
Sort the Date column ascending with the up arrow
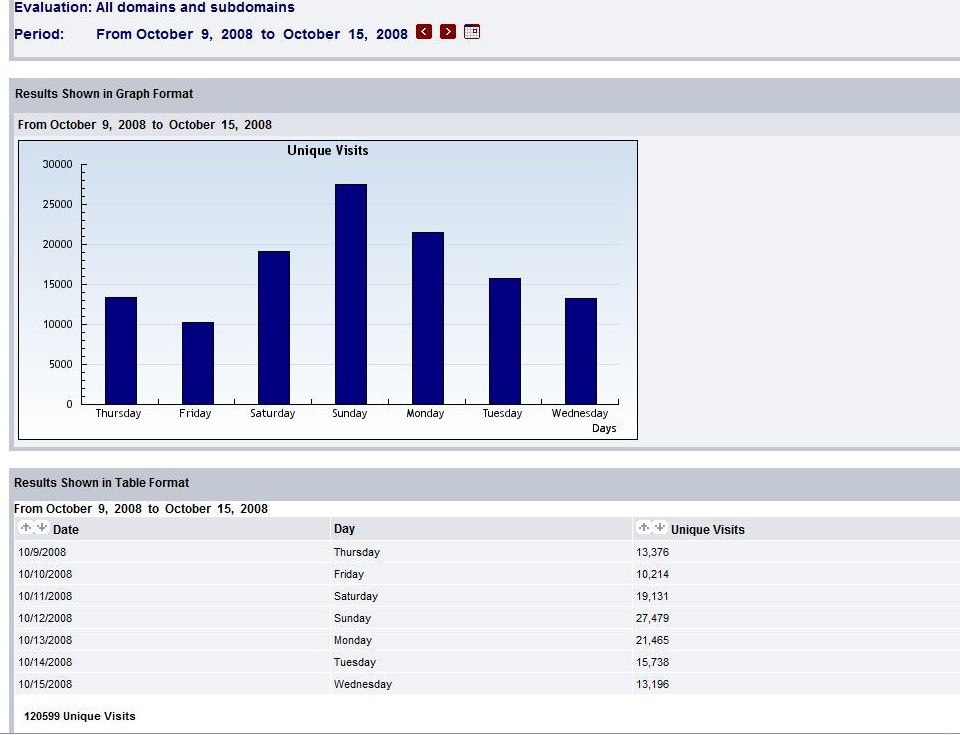click(26, 527)
